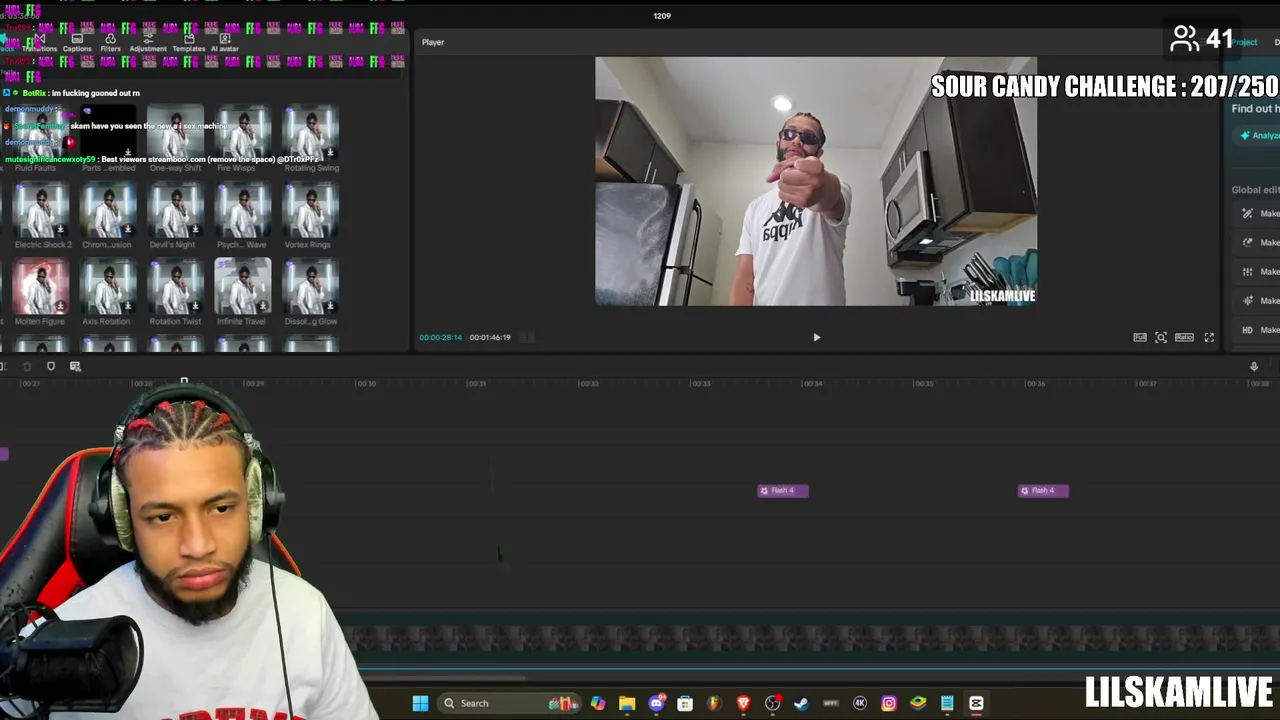The height and width of the screenshot is (720, 1280).
Task: Download the Rotation Twist effect
Action: [x=195, y=307]
